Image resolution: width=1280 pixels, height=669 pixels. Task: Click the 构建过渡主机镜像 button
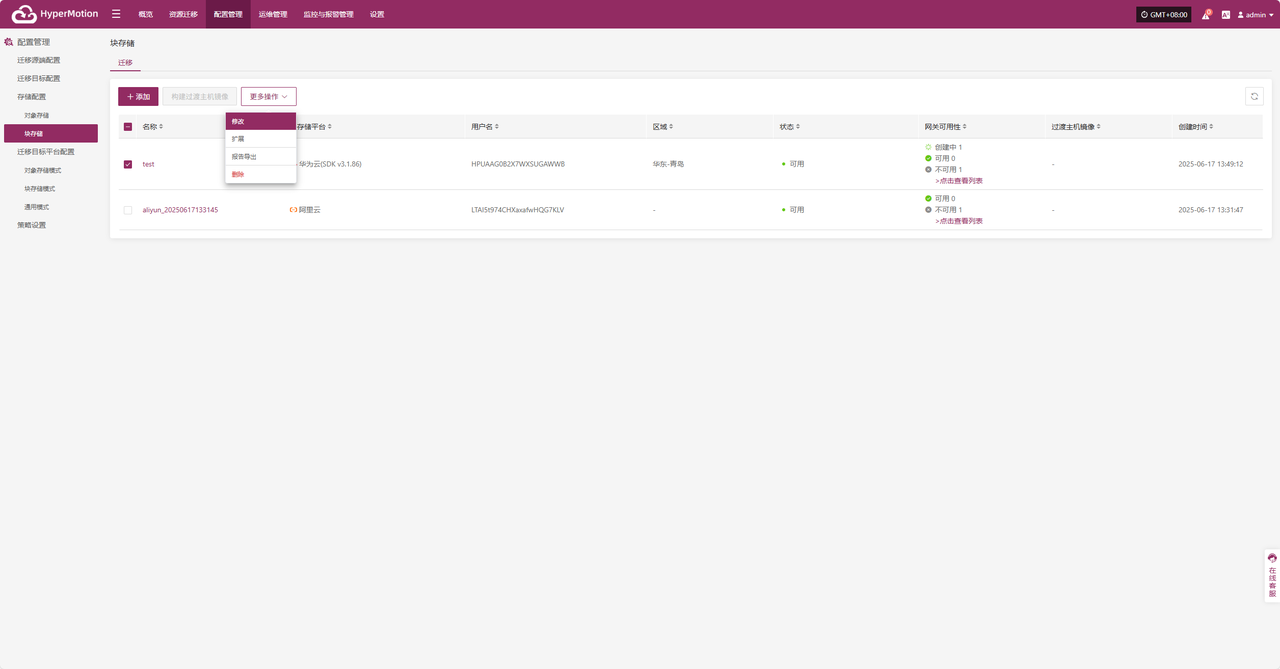(x=200, y=97)
